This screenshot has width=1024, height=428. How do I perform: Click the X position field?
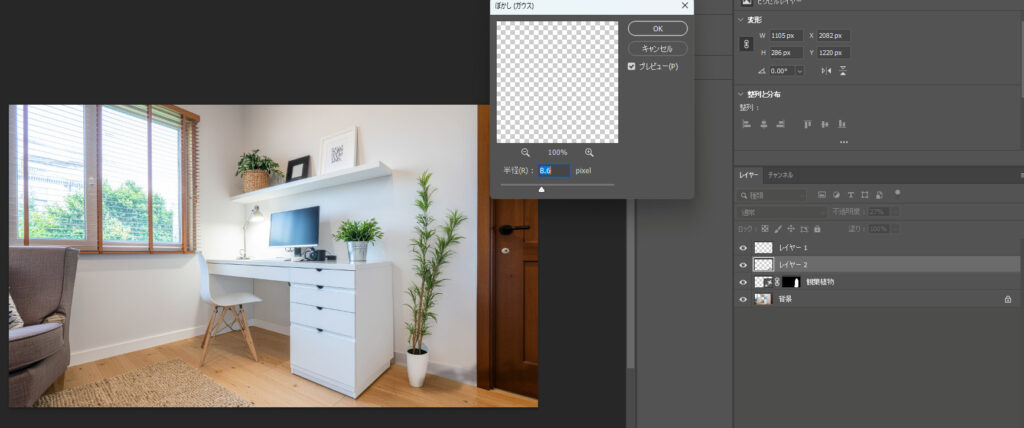833,36
